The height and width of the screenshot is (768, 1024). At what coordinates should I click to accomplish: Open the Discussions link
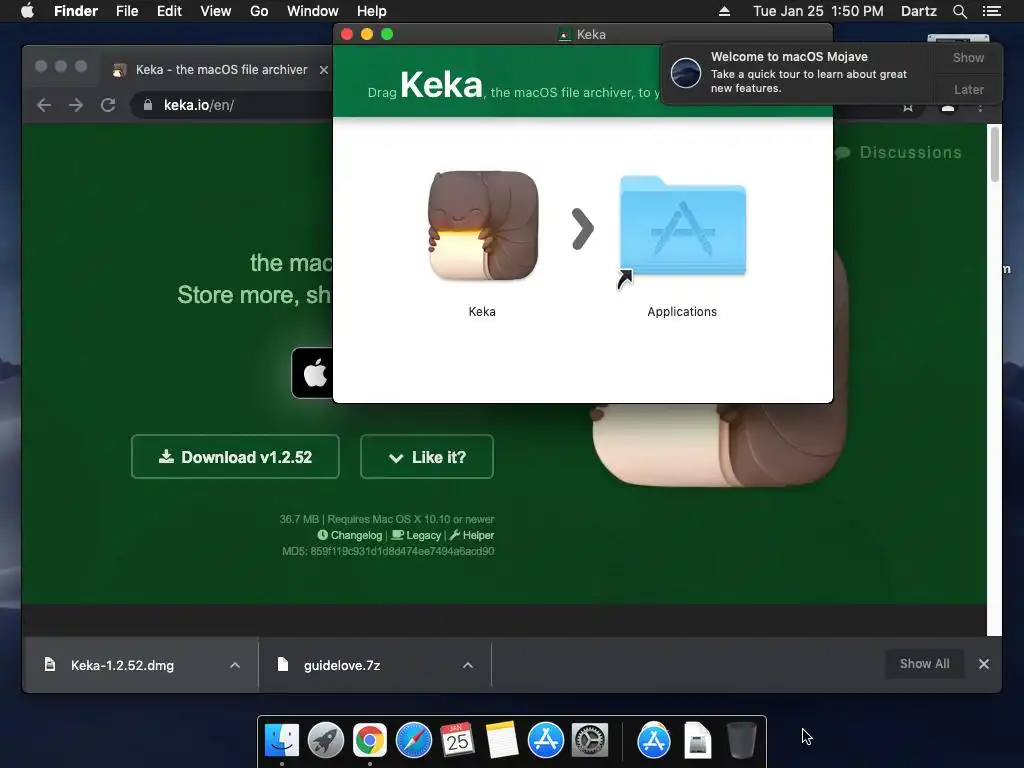pyautogui.click(x=899, y=152)
